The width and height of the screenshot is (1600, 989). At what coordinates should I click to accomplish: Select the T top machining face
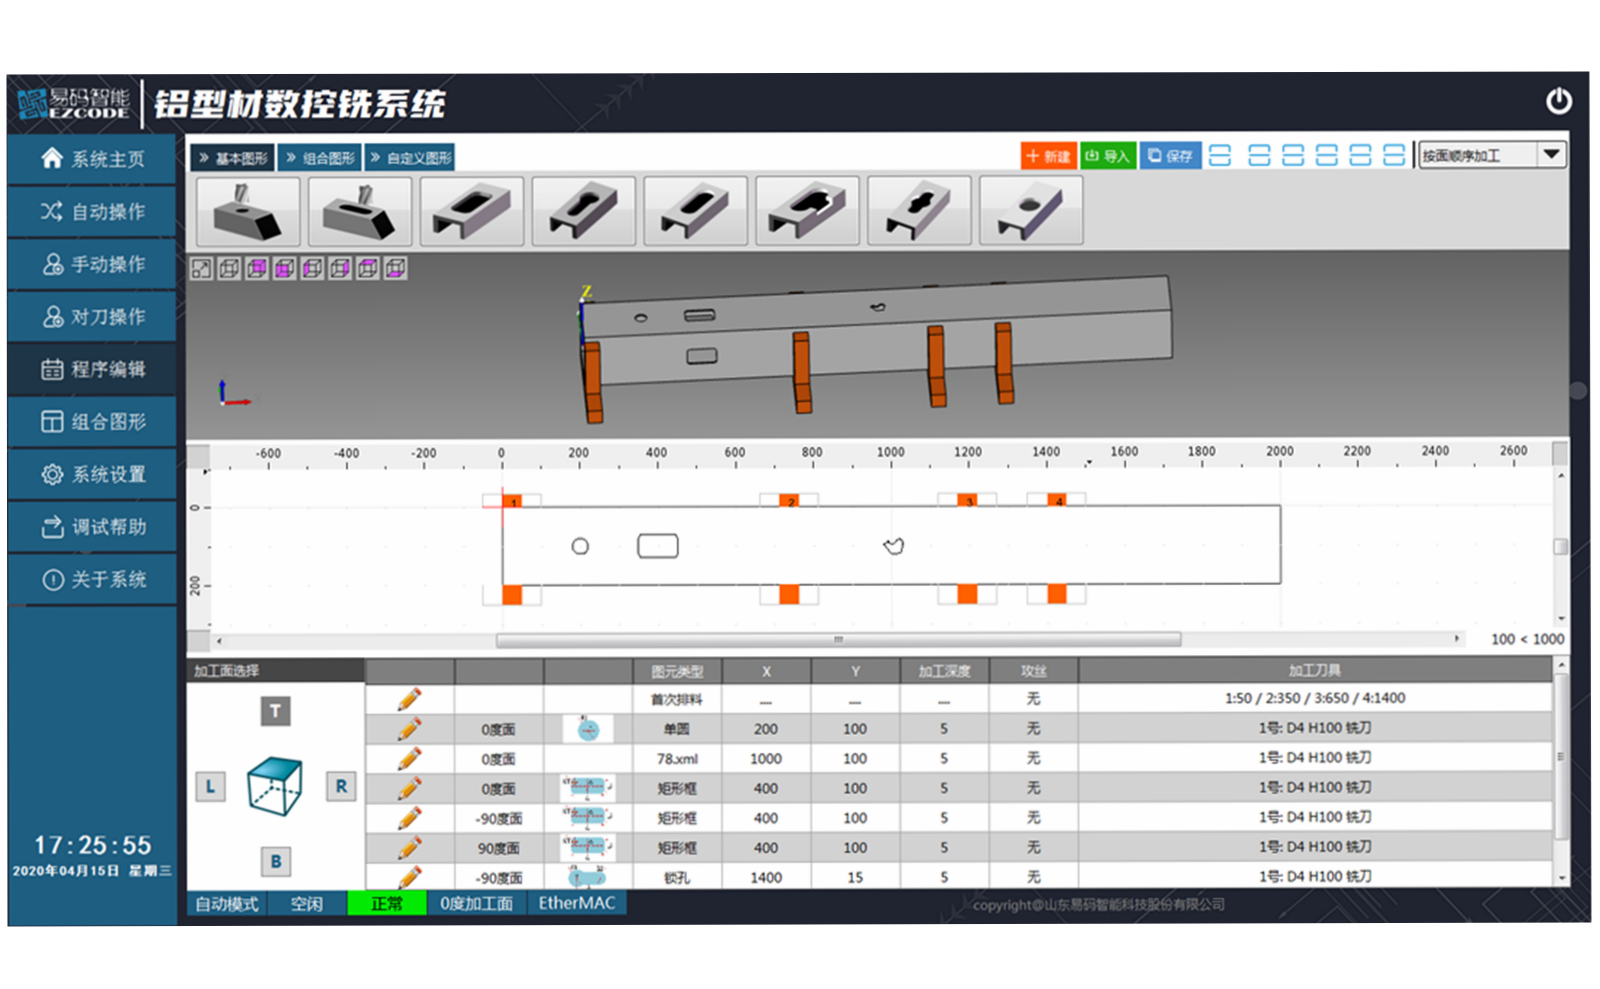(276, 711)
